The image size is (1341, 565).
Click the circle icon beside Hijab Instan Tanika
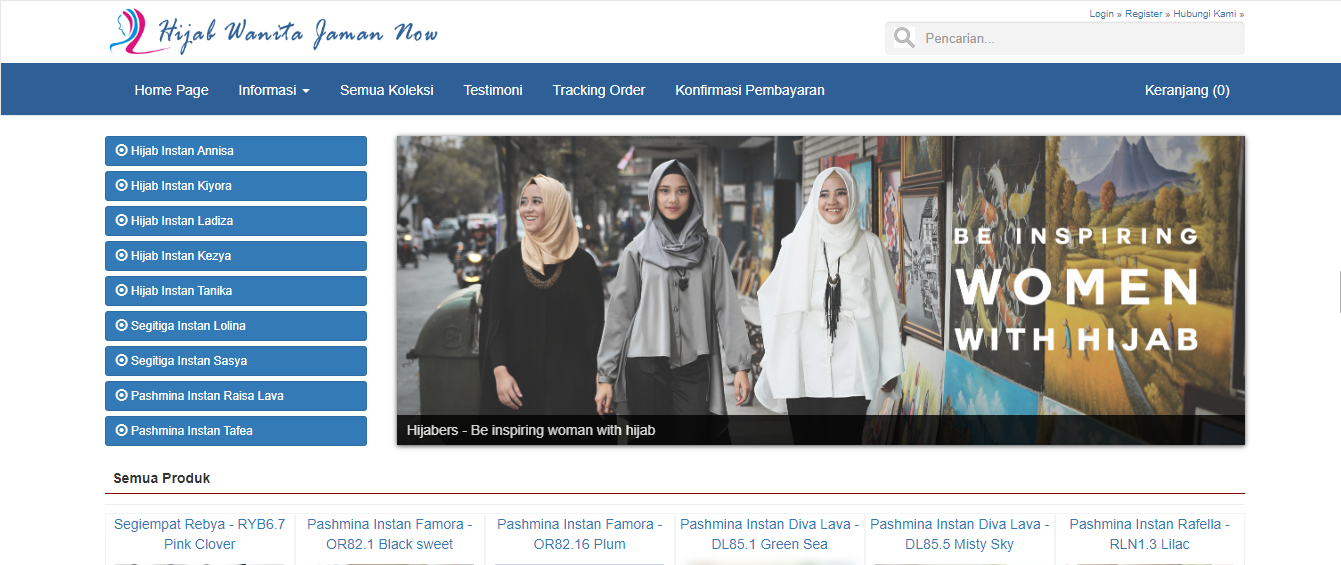tap(122, 291)
